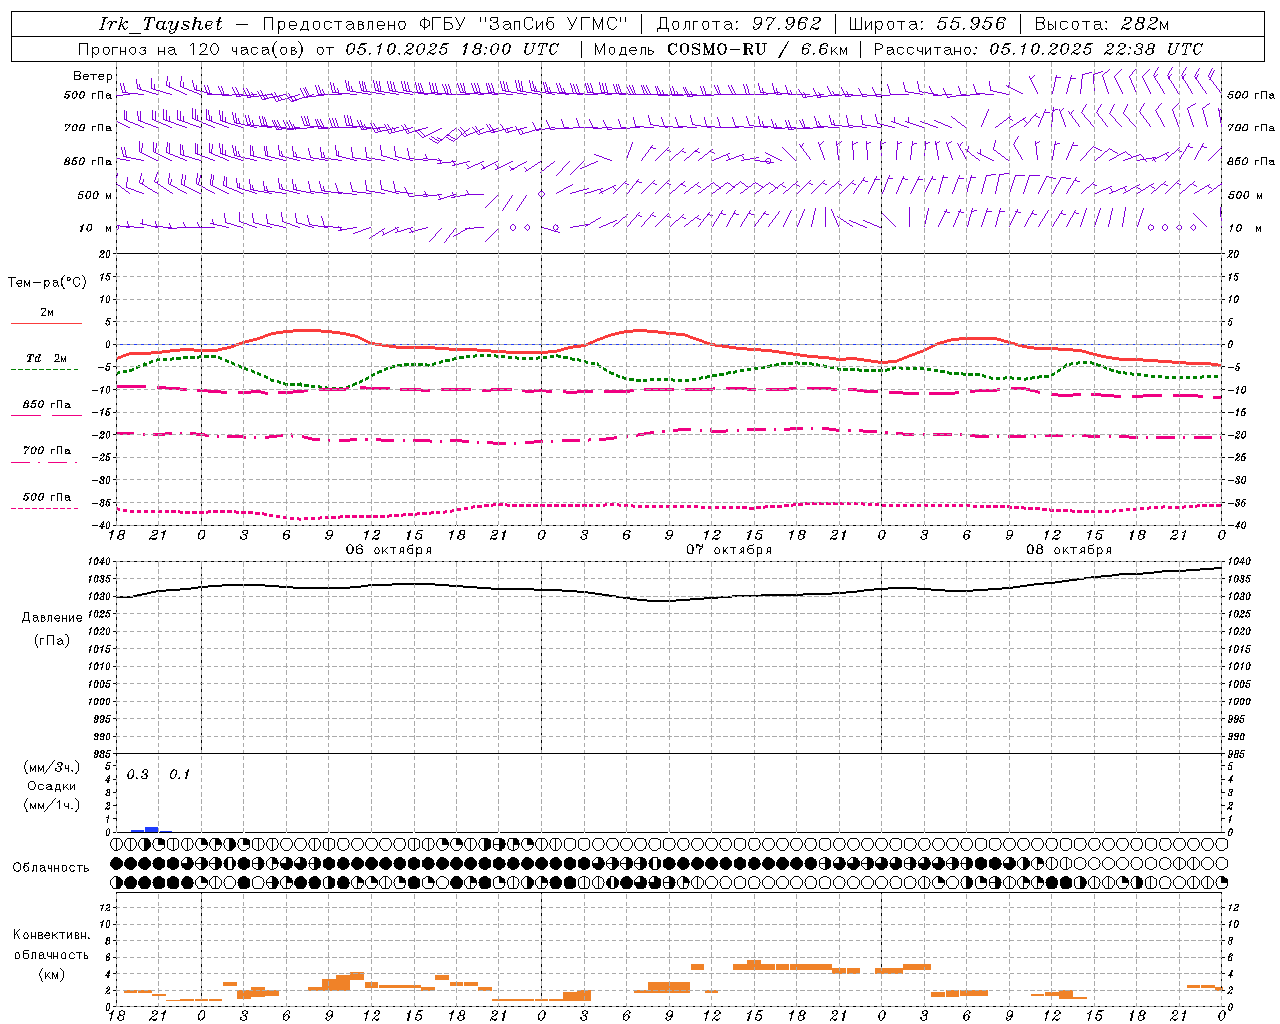Click the 2м temperature legend entry
The height and width of the screenshot is (1024, 1280).
pos(47,312)
